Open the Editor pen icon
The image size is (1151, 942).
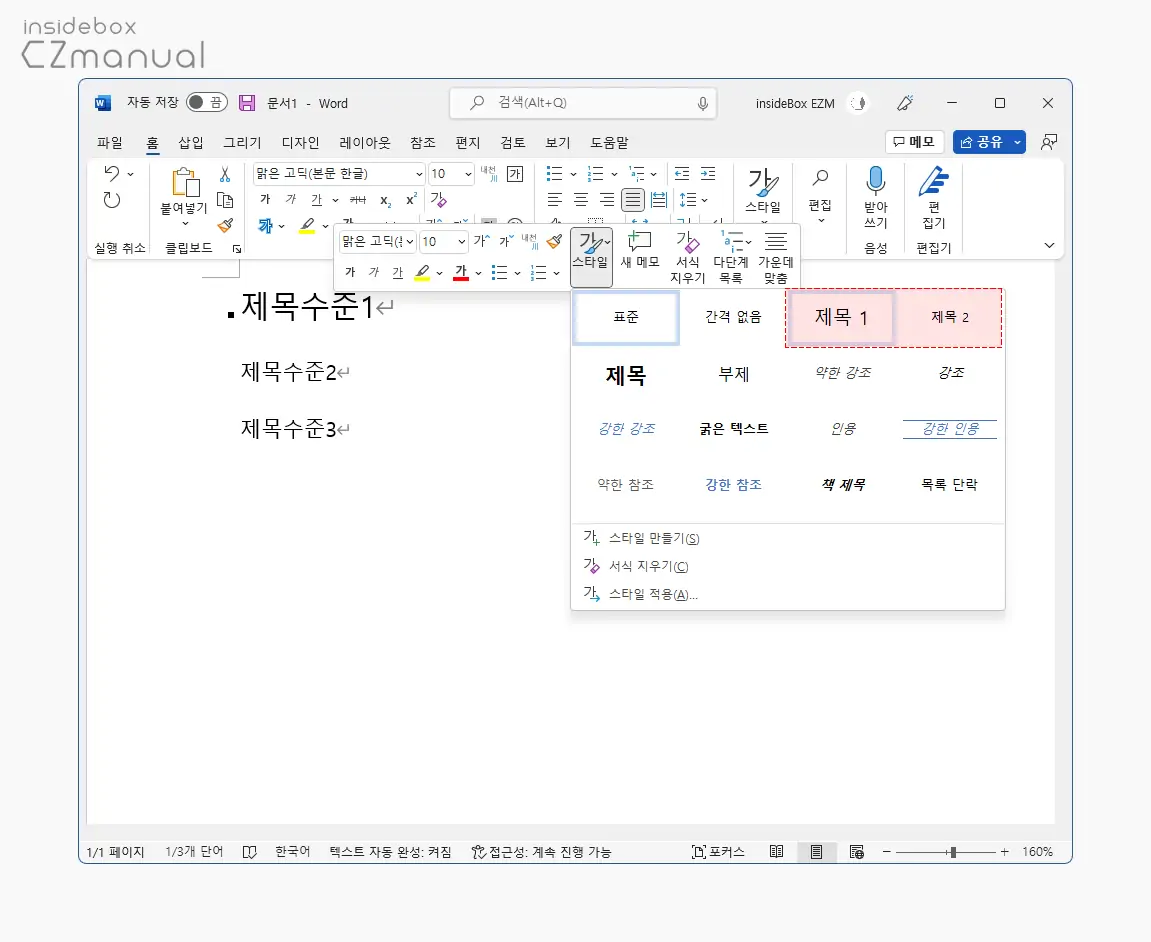(x=933, y=181)
